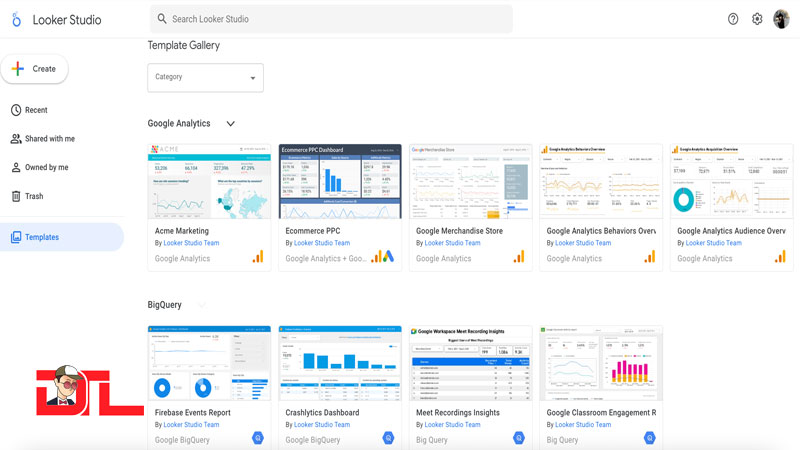Click BigQuery icon on Crashlytics Dashboard card

(389, 438)
